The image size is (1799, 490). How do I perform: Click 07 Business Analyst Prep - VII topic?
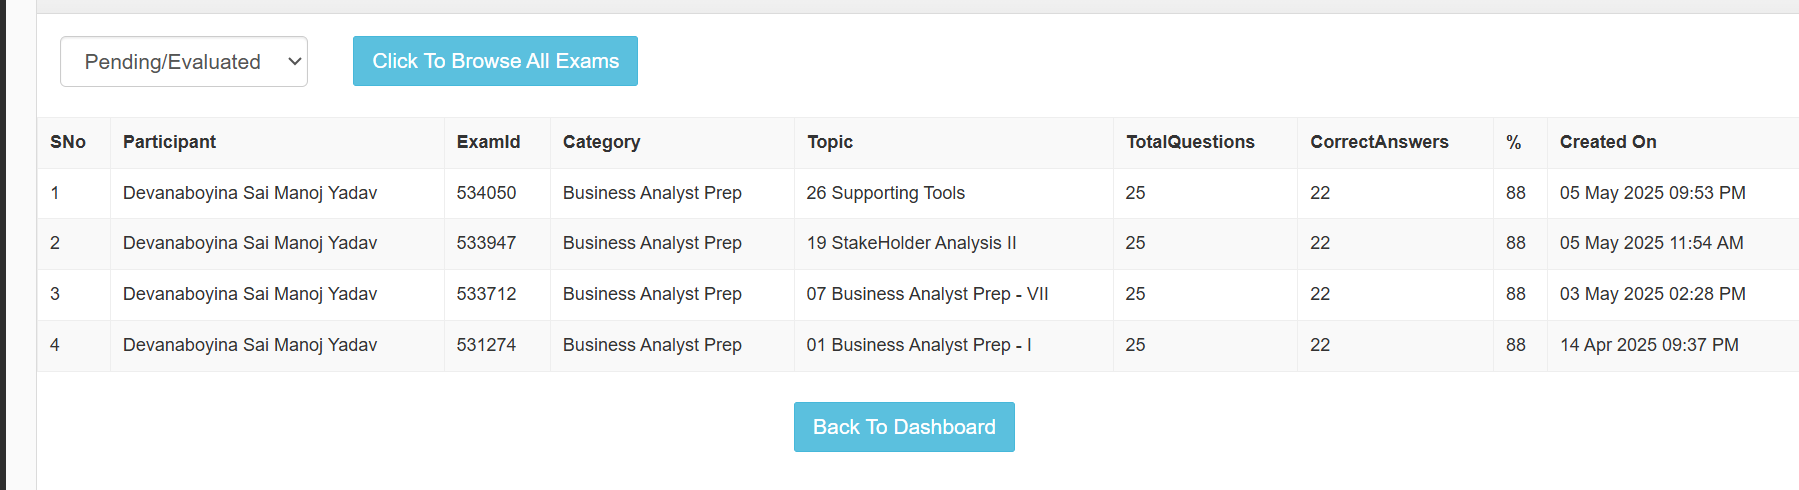pyautogui.click(x=927, y=294)
